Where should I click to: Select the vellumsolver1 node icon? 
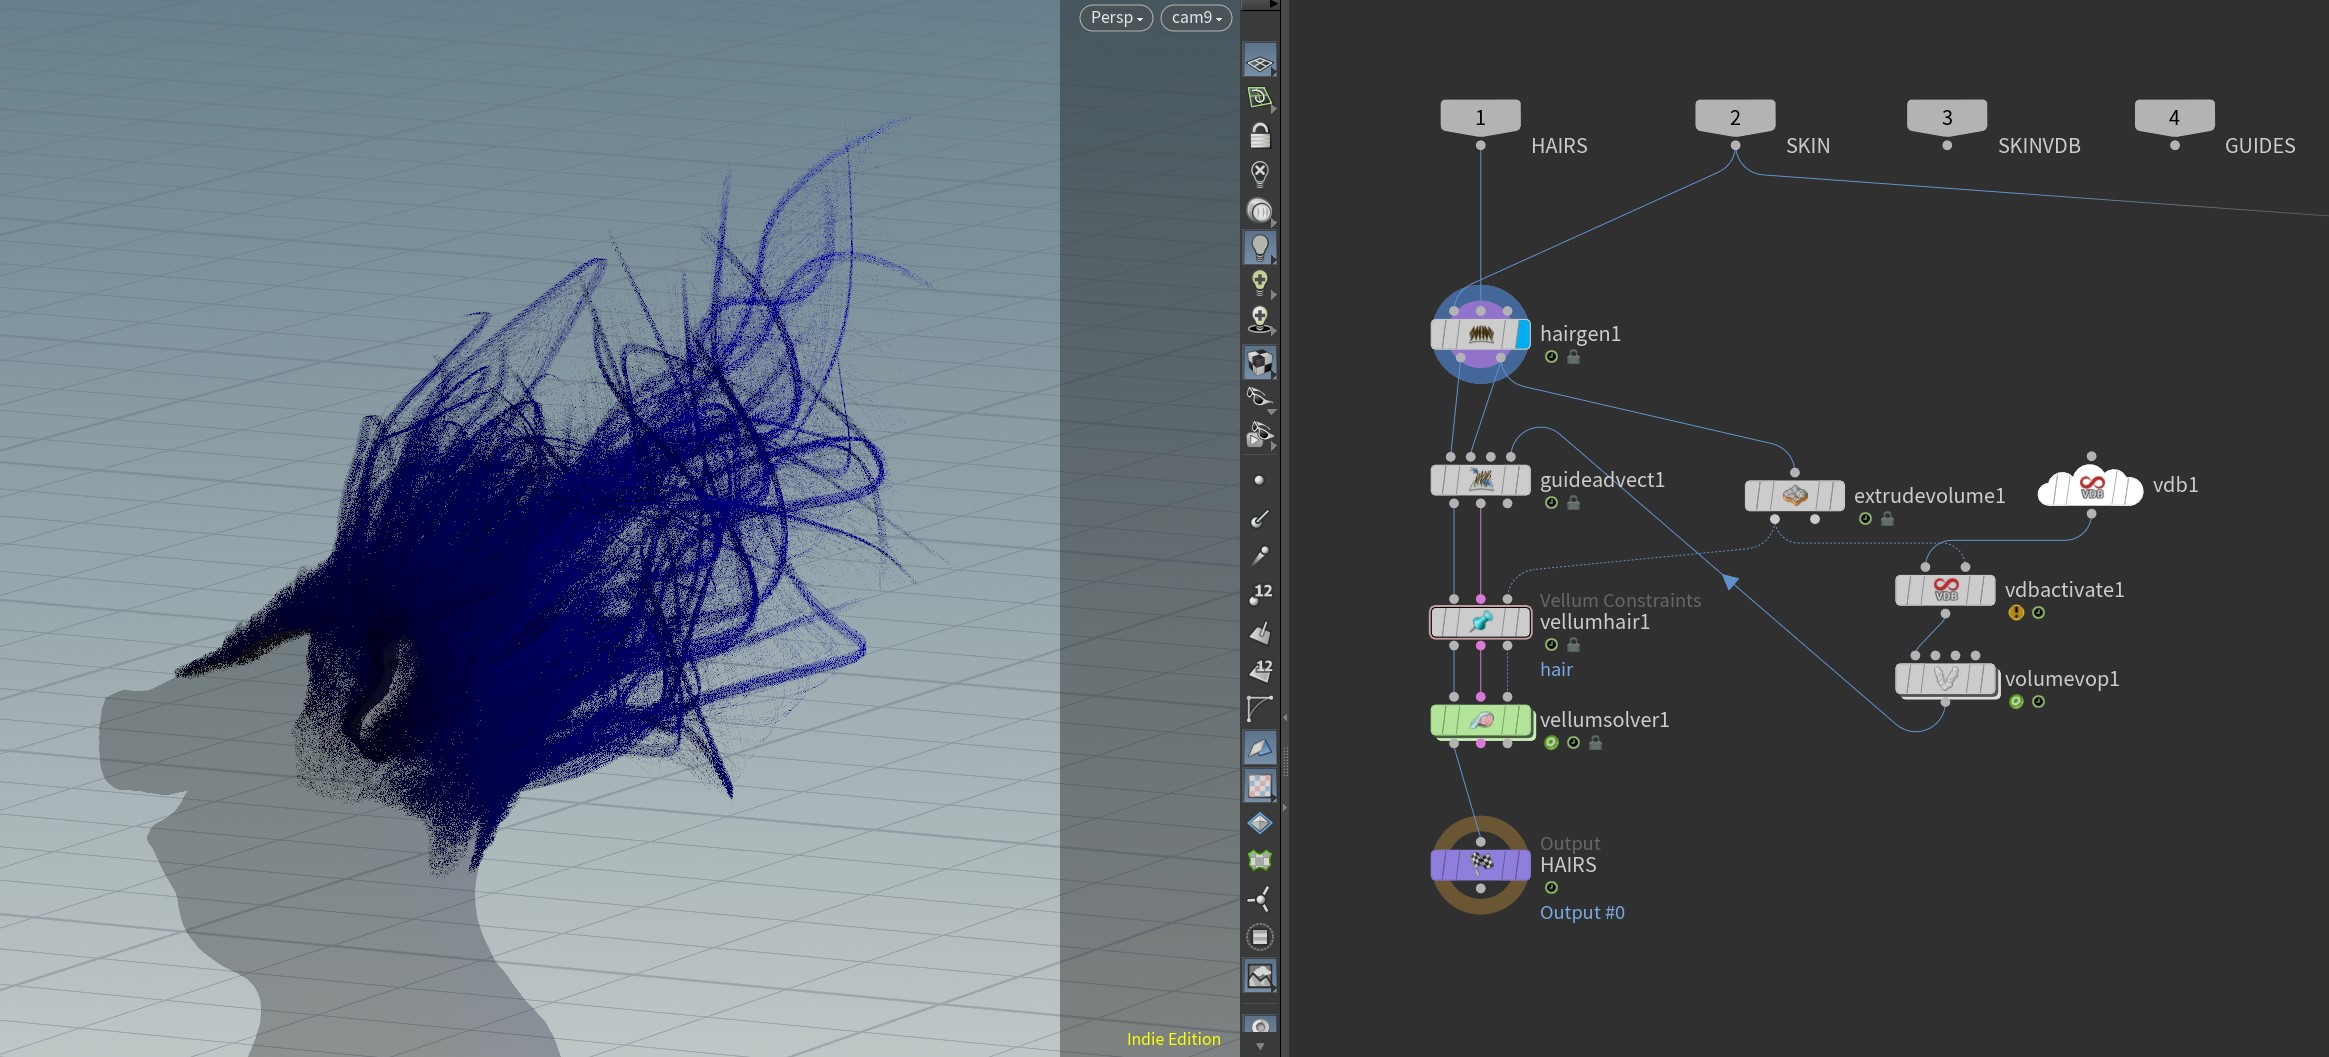tap(1480, 720)
